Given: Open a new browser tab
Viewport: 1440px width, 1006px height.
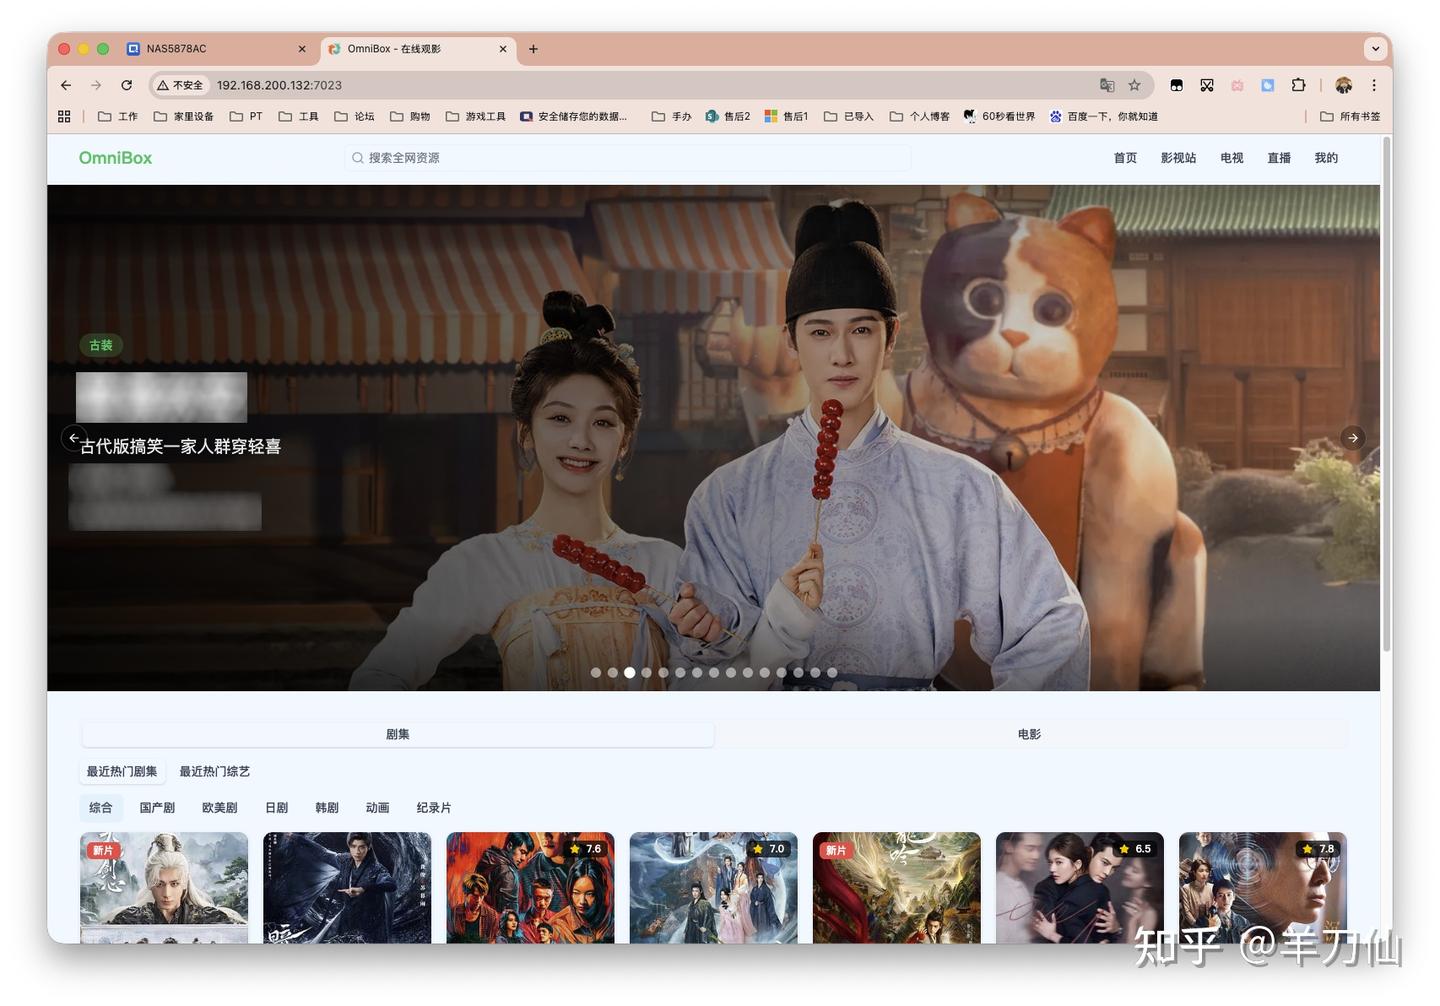Looking at the screenshot, I should click(533, 49).
